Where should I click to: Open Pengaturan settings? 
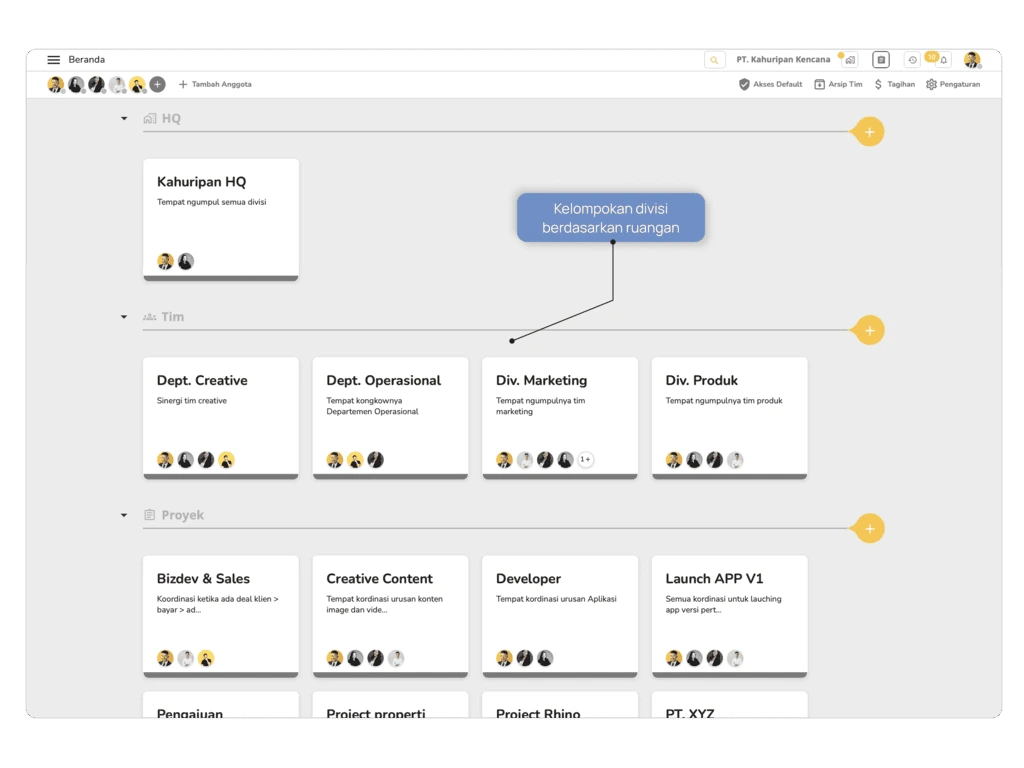(953, 84)
